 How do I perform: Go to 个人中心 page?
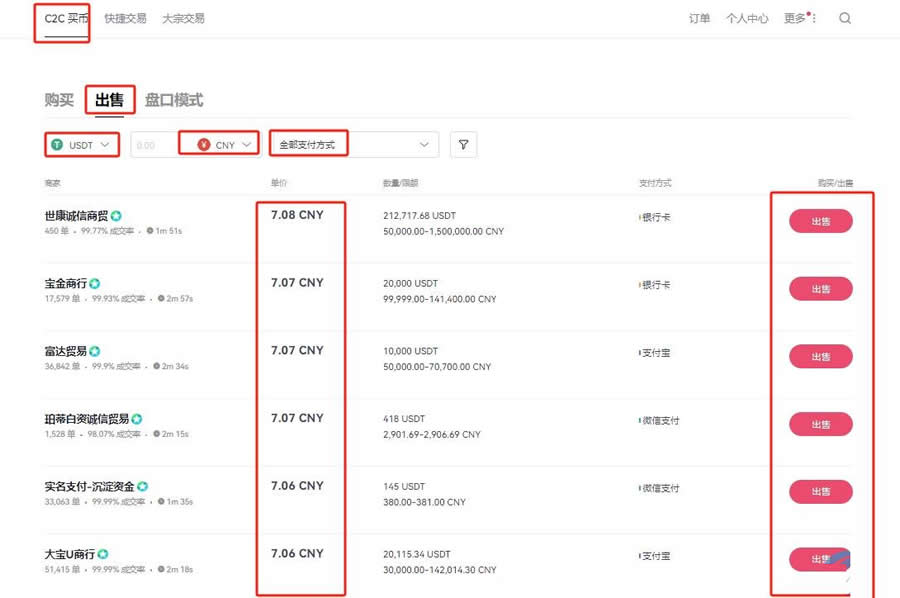tap(747, 18)
